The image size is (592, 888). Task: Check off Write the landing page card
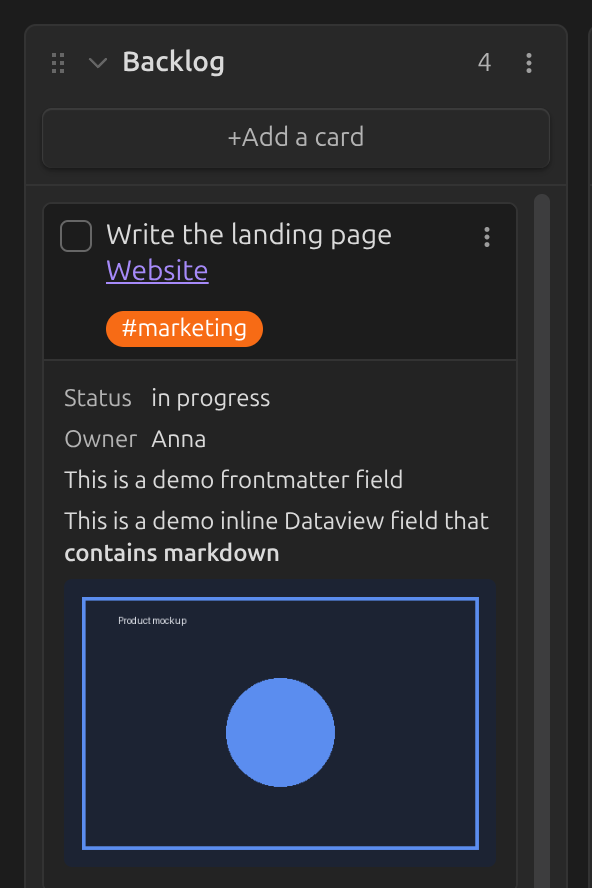(x=76, y=236)
